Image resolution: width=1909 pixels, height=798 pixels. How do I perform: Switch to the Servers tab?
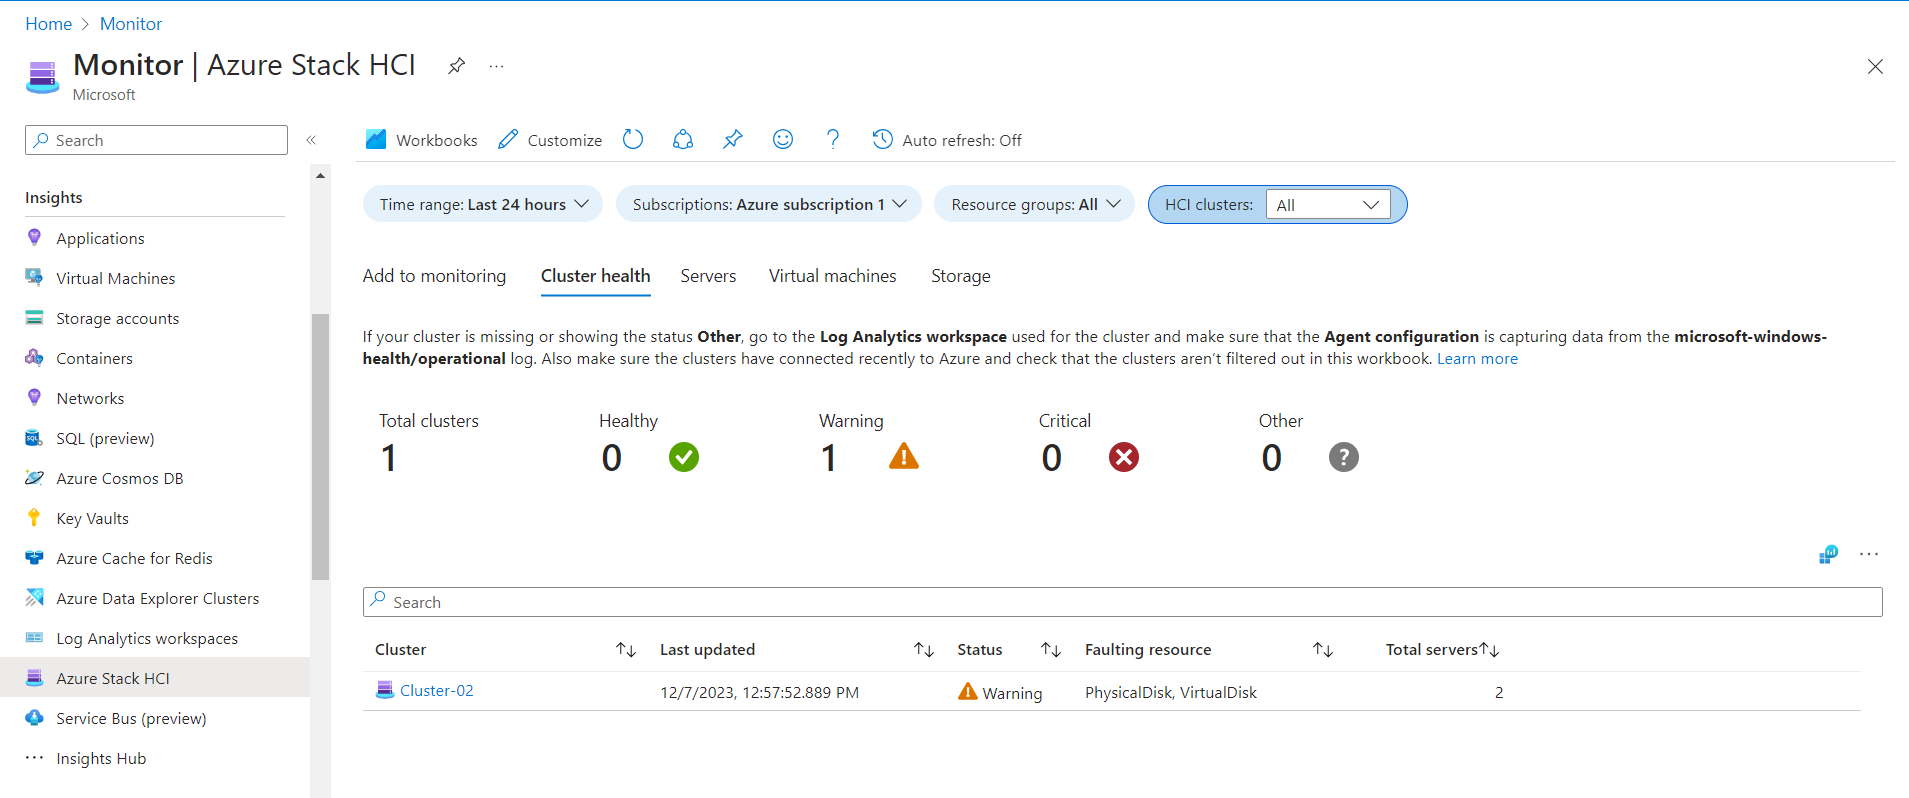pos(708,276)
